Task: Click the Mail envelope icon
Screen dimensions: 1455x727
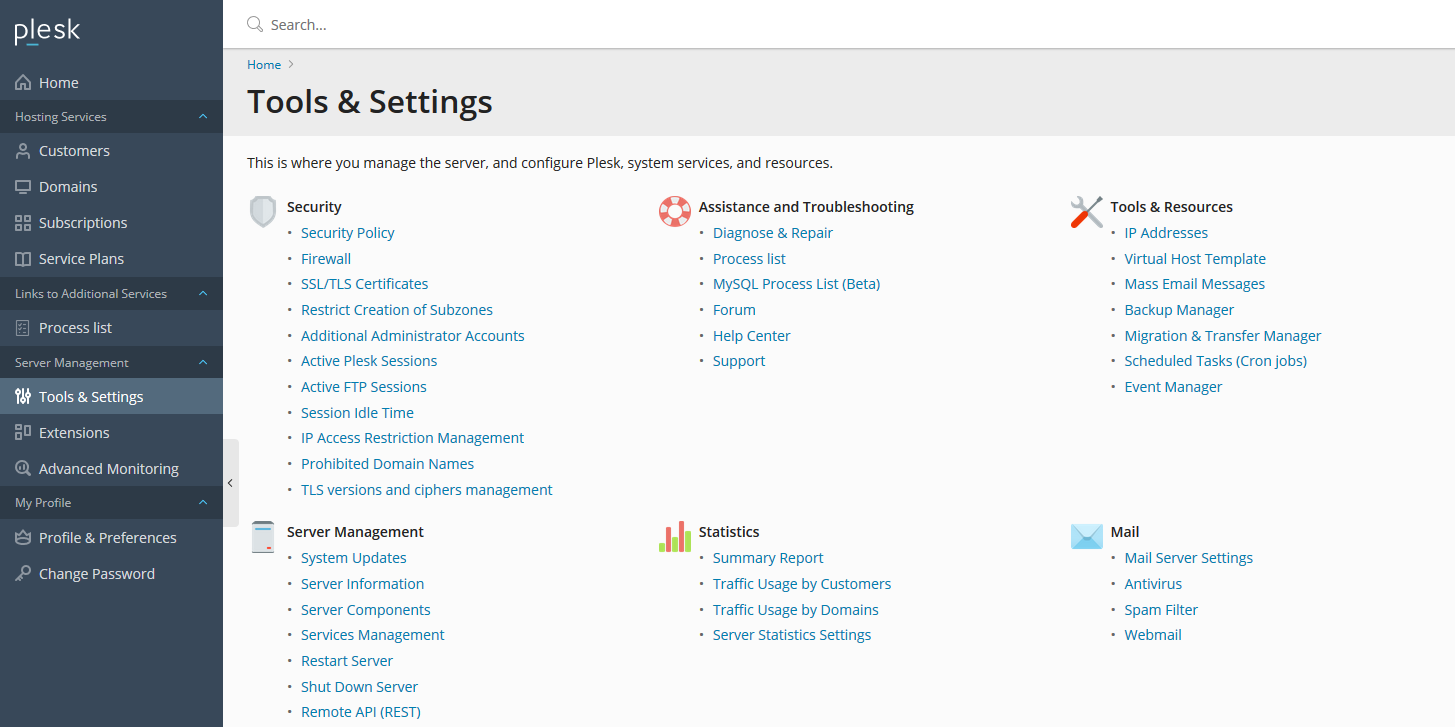Action: click(1086, 536)
